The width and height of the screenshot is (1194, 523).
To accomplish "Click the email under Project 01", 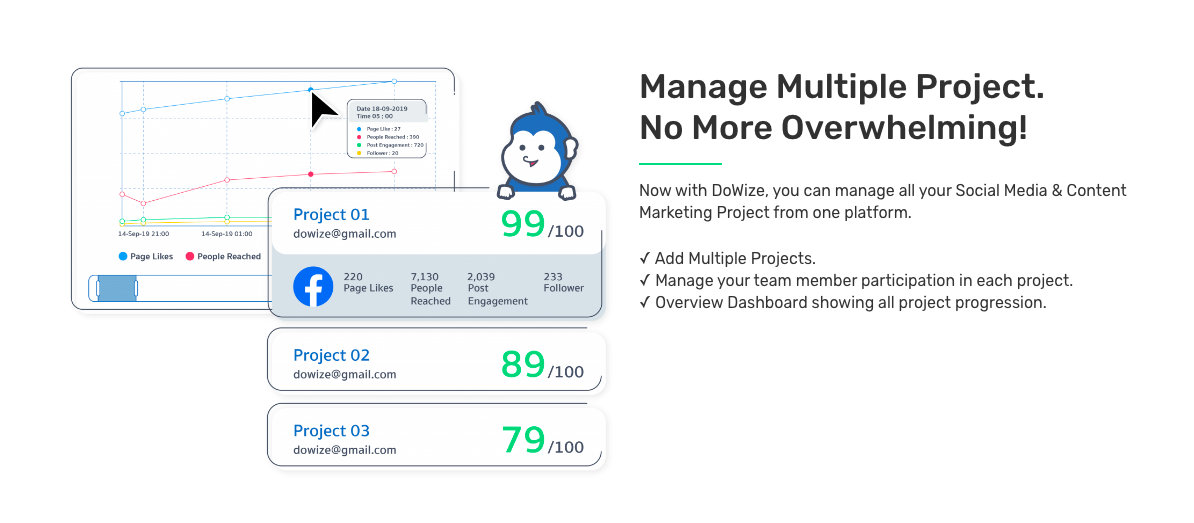I will (x=345, y=234).
